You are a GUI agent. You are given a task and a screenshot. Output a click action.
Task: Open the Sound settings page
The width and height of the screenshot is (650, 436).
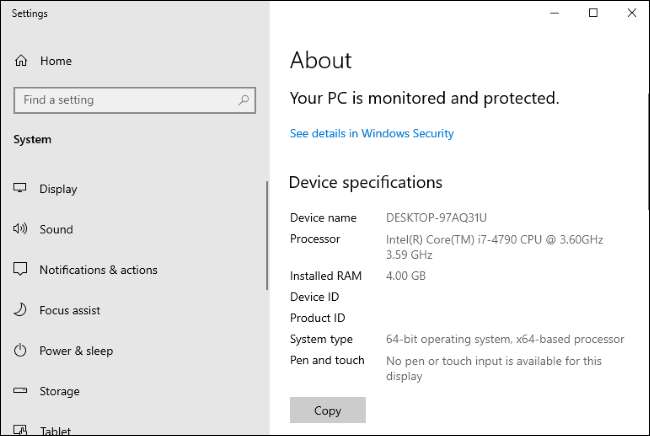click(56, 229)
